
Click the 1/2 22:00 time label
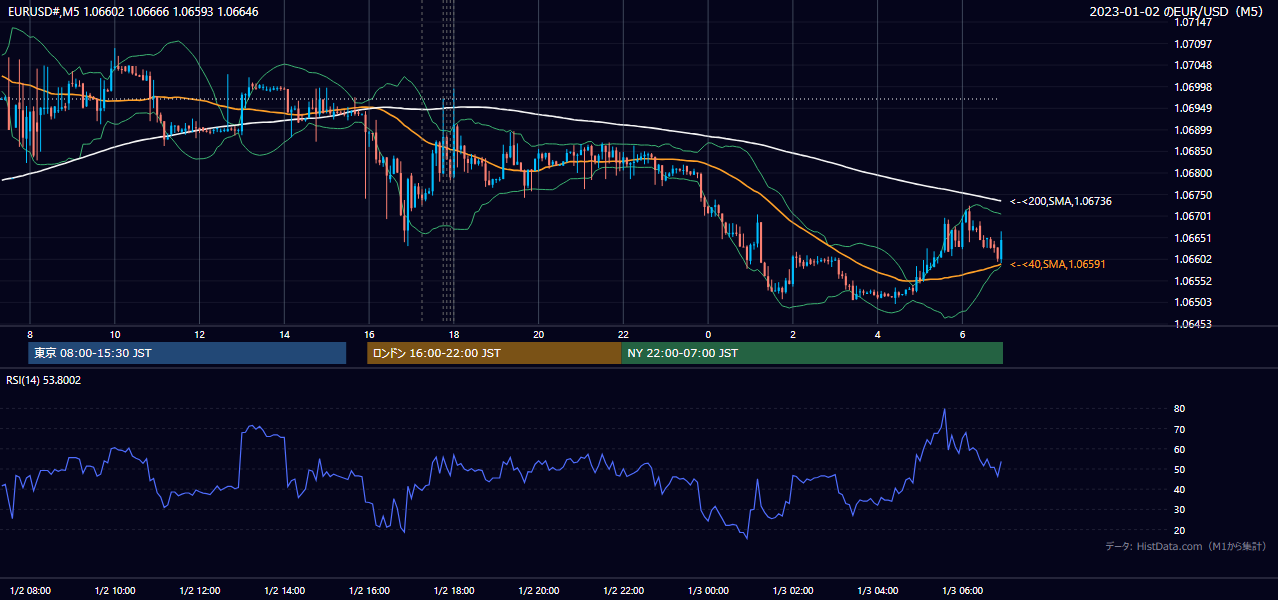624,590
